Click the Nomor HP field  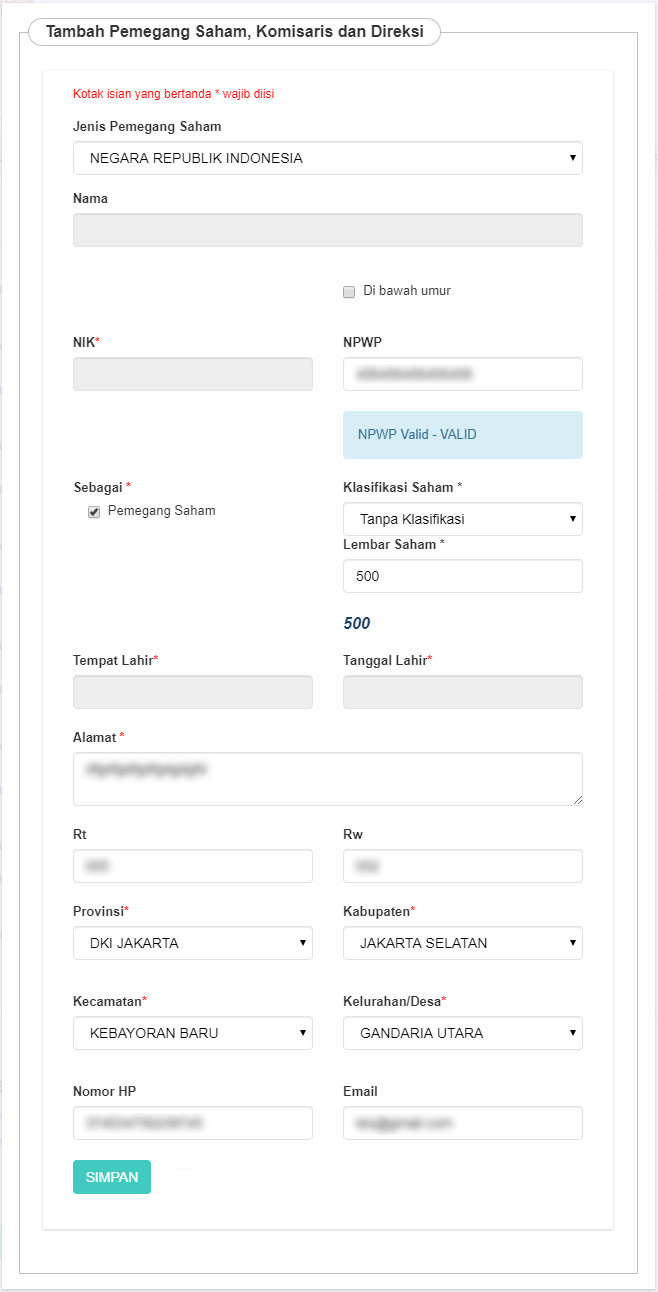192,1123
